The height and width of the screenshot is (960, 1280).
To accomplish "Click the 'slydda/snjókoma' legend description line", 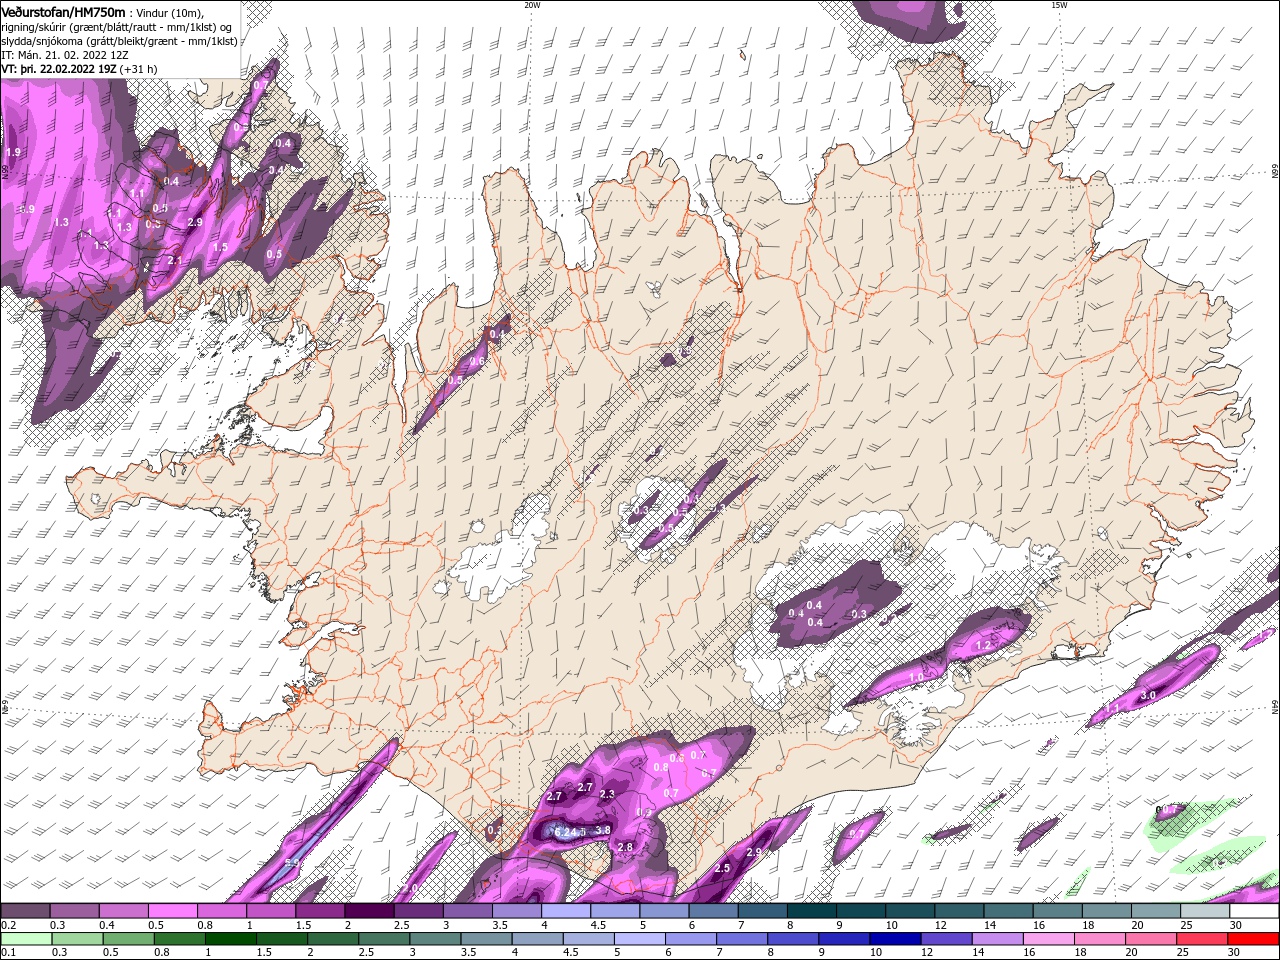I will pyautogui.click(x=120, y=41).
